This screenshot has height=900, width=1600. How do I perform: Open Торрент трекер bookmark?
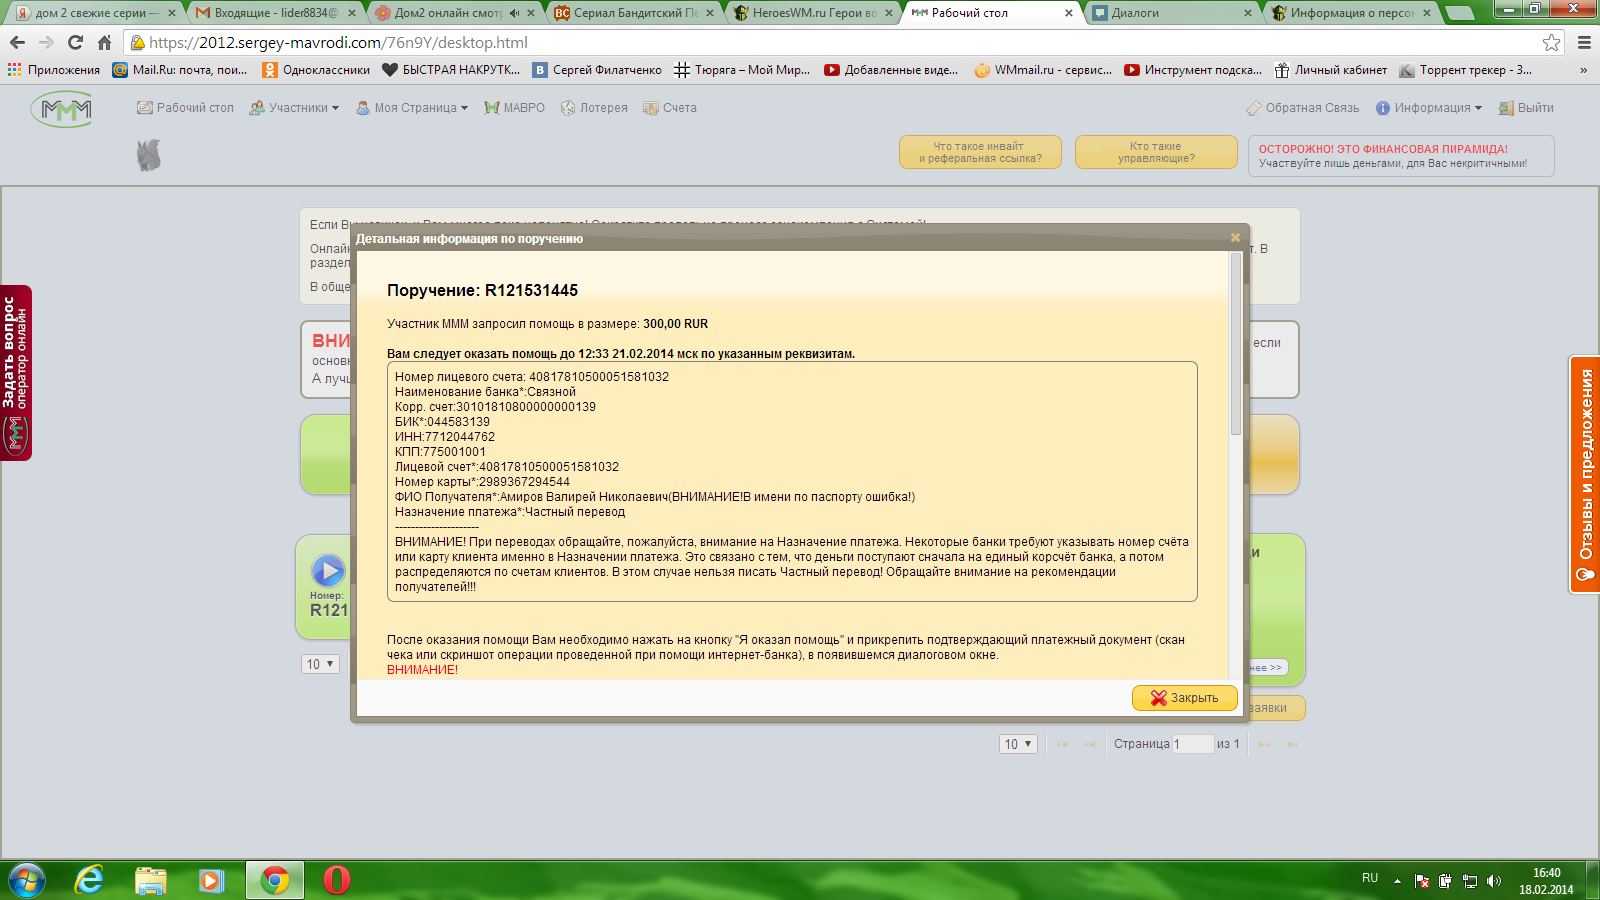pos(1465,70)
